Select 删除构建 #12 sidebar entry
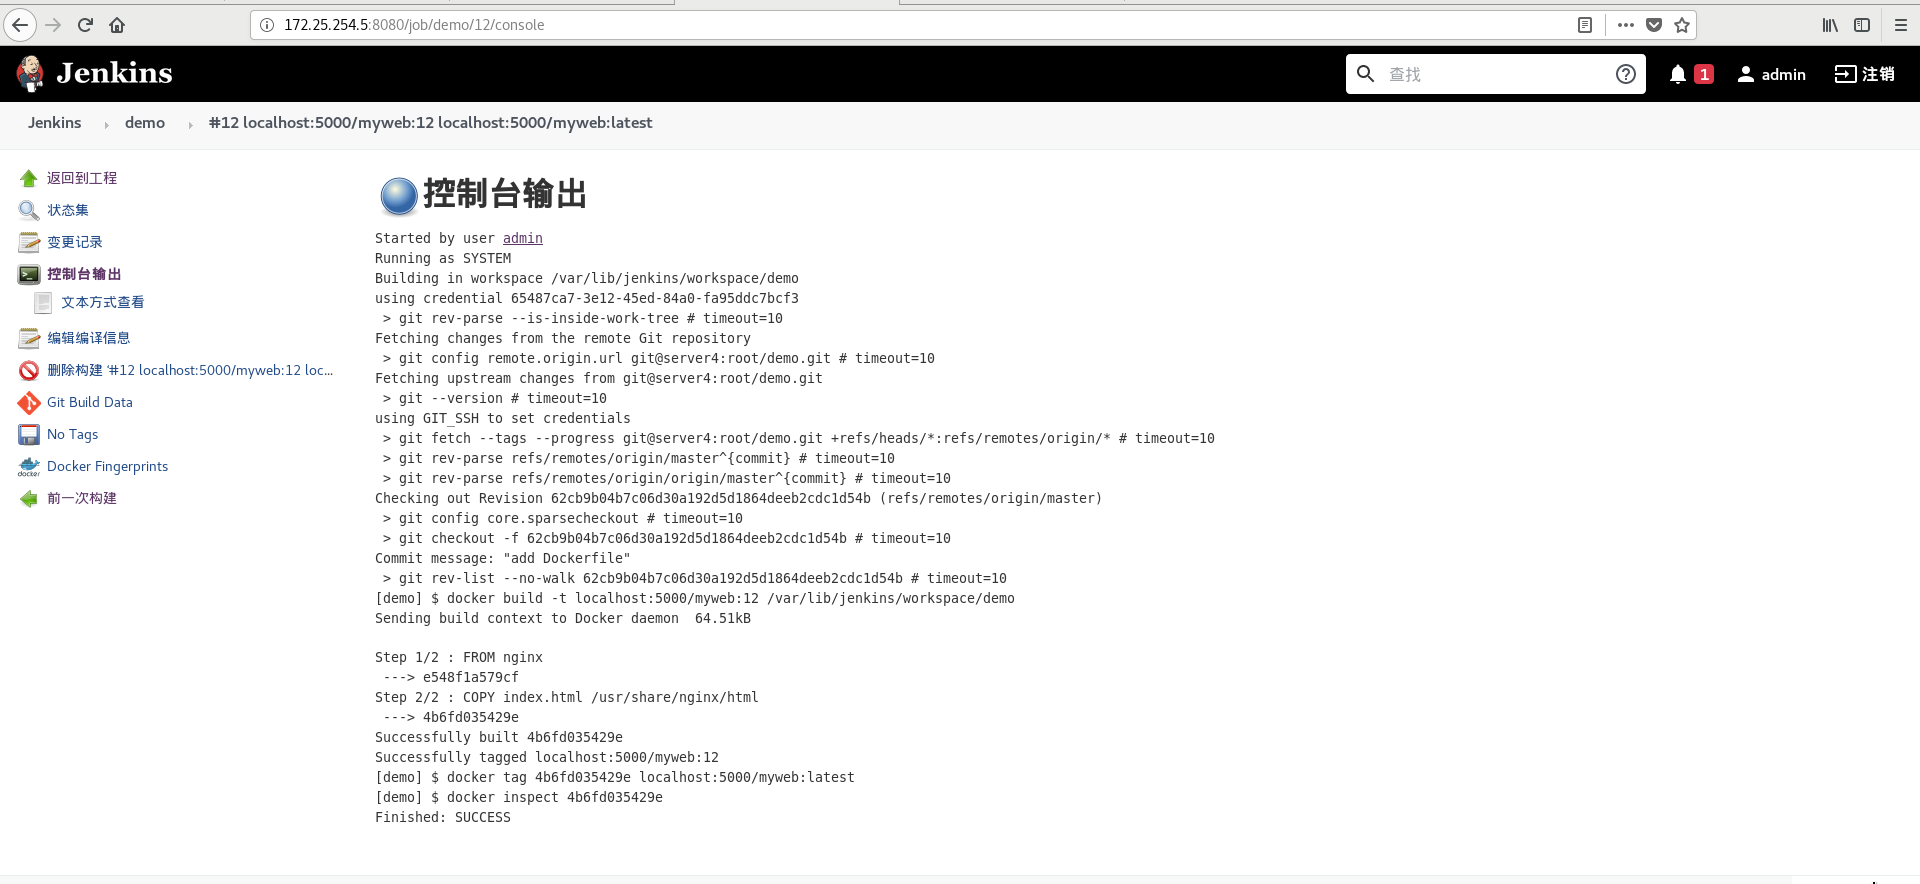The height and width of the screenshot is (884, 1920). tap(190, 370)
